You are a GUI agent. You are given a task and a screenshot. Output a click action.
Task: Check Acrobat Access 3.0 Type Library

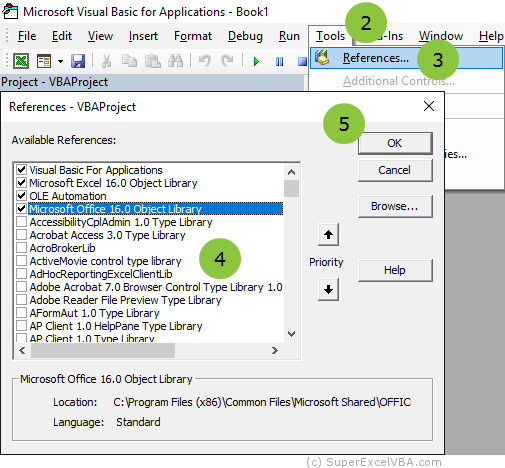coord(21,235)
